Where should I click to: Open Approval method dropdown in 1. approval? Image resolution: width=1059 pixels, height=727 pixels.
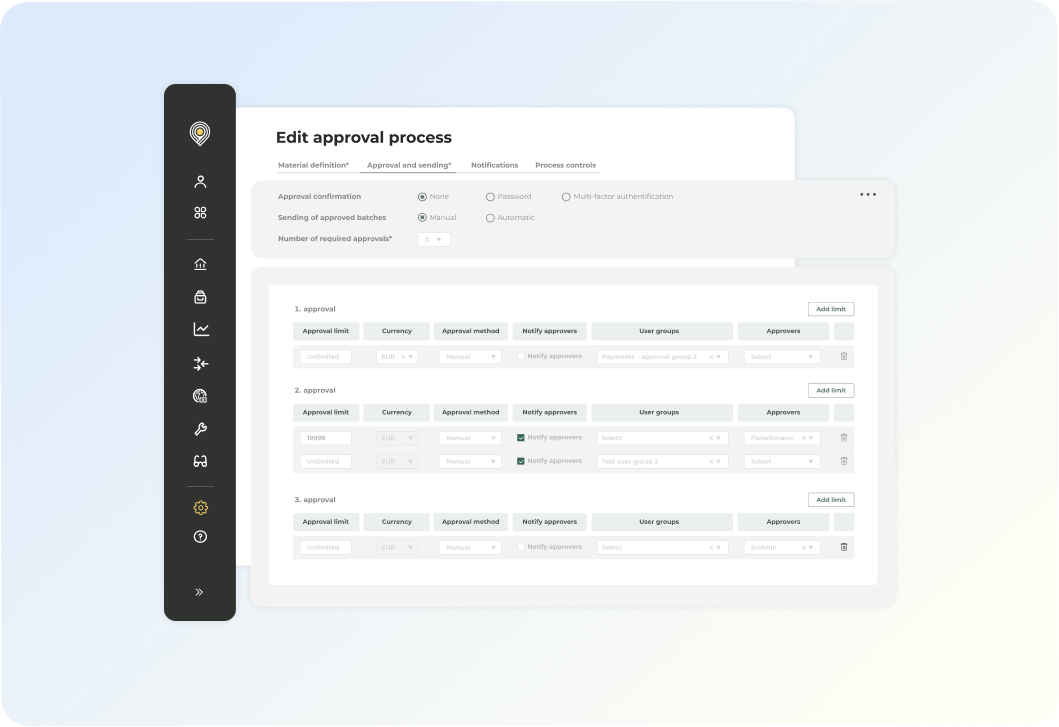coord(470,357)
